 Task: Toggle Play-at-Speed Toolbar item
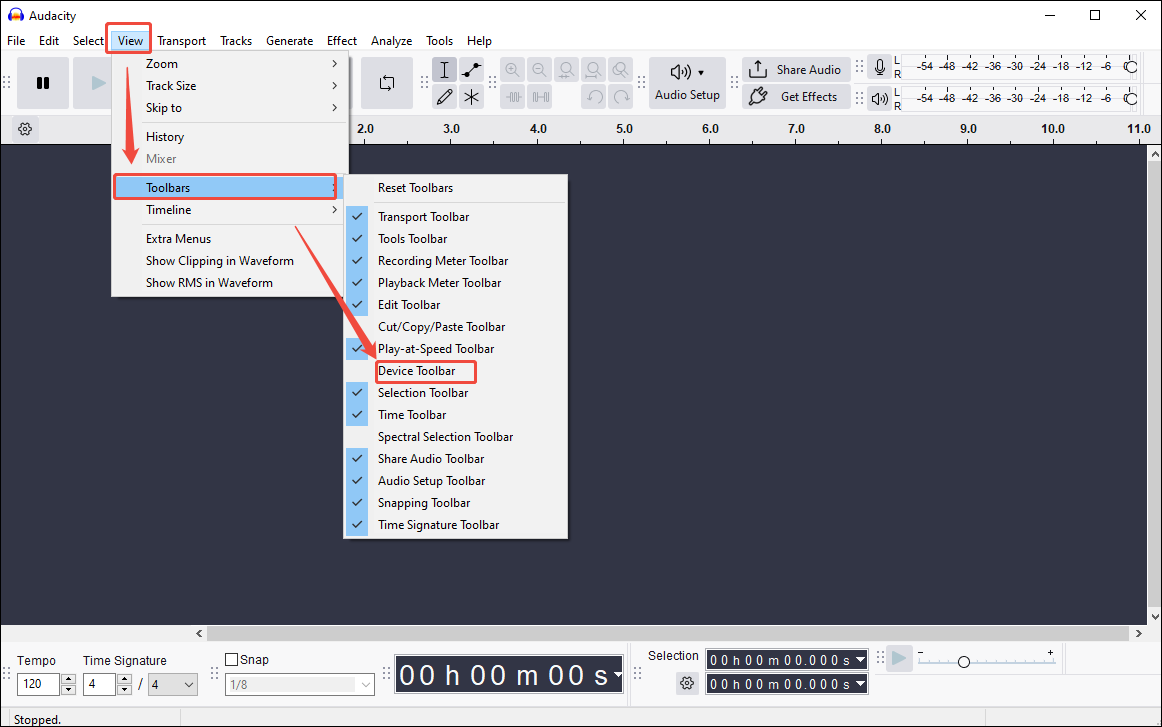456,348
